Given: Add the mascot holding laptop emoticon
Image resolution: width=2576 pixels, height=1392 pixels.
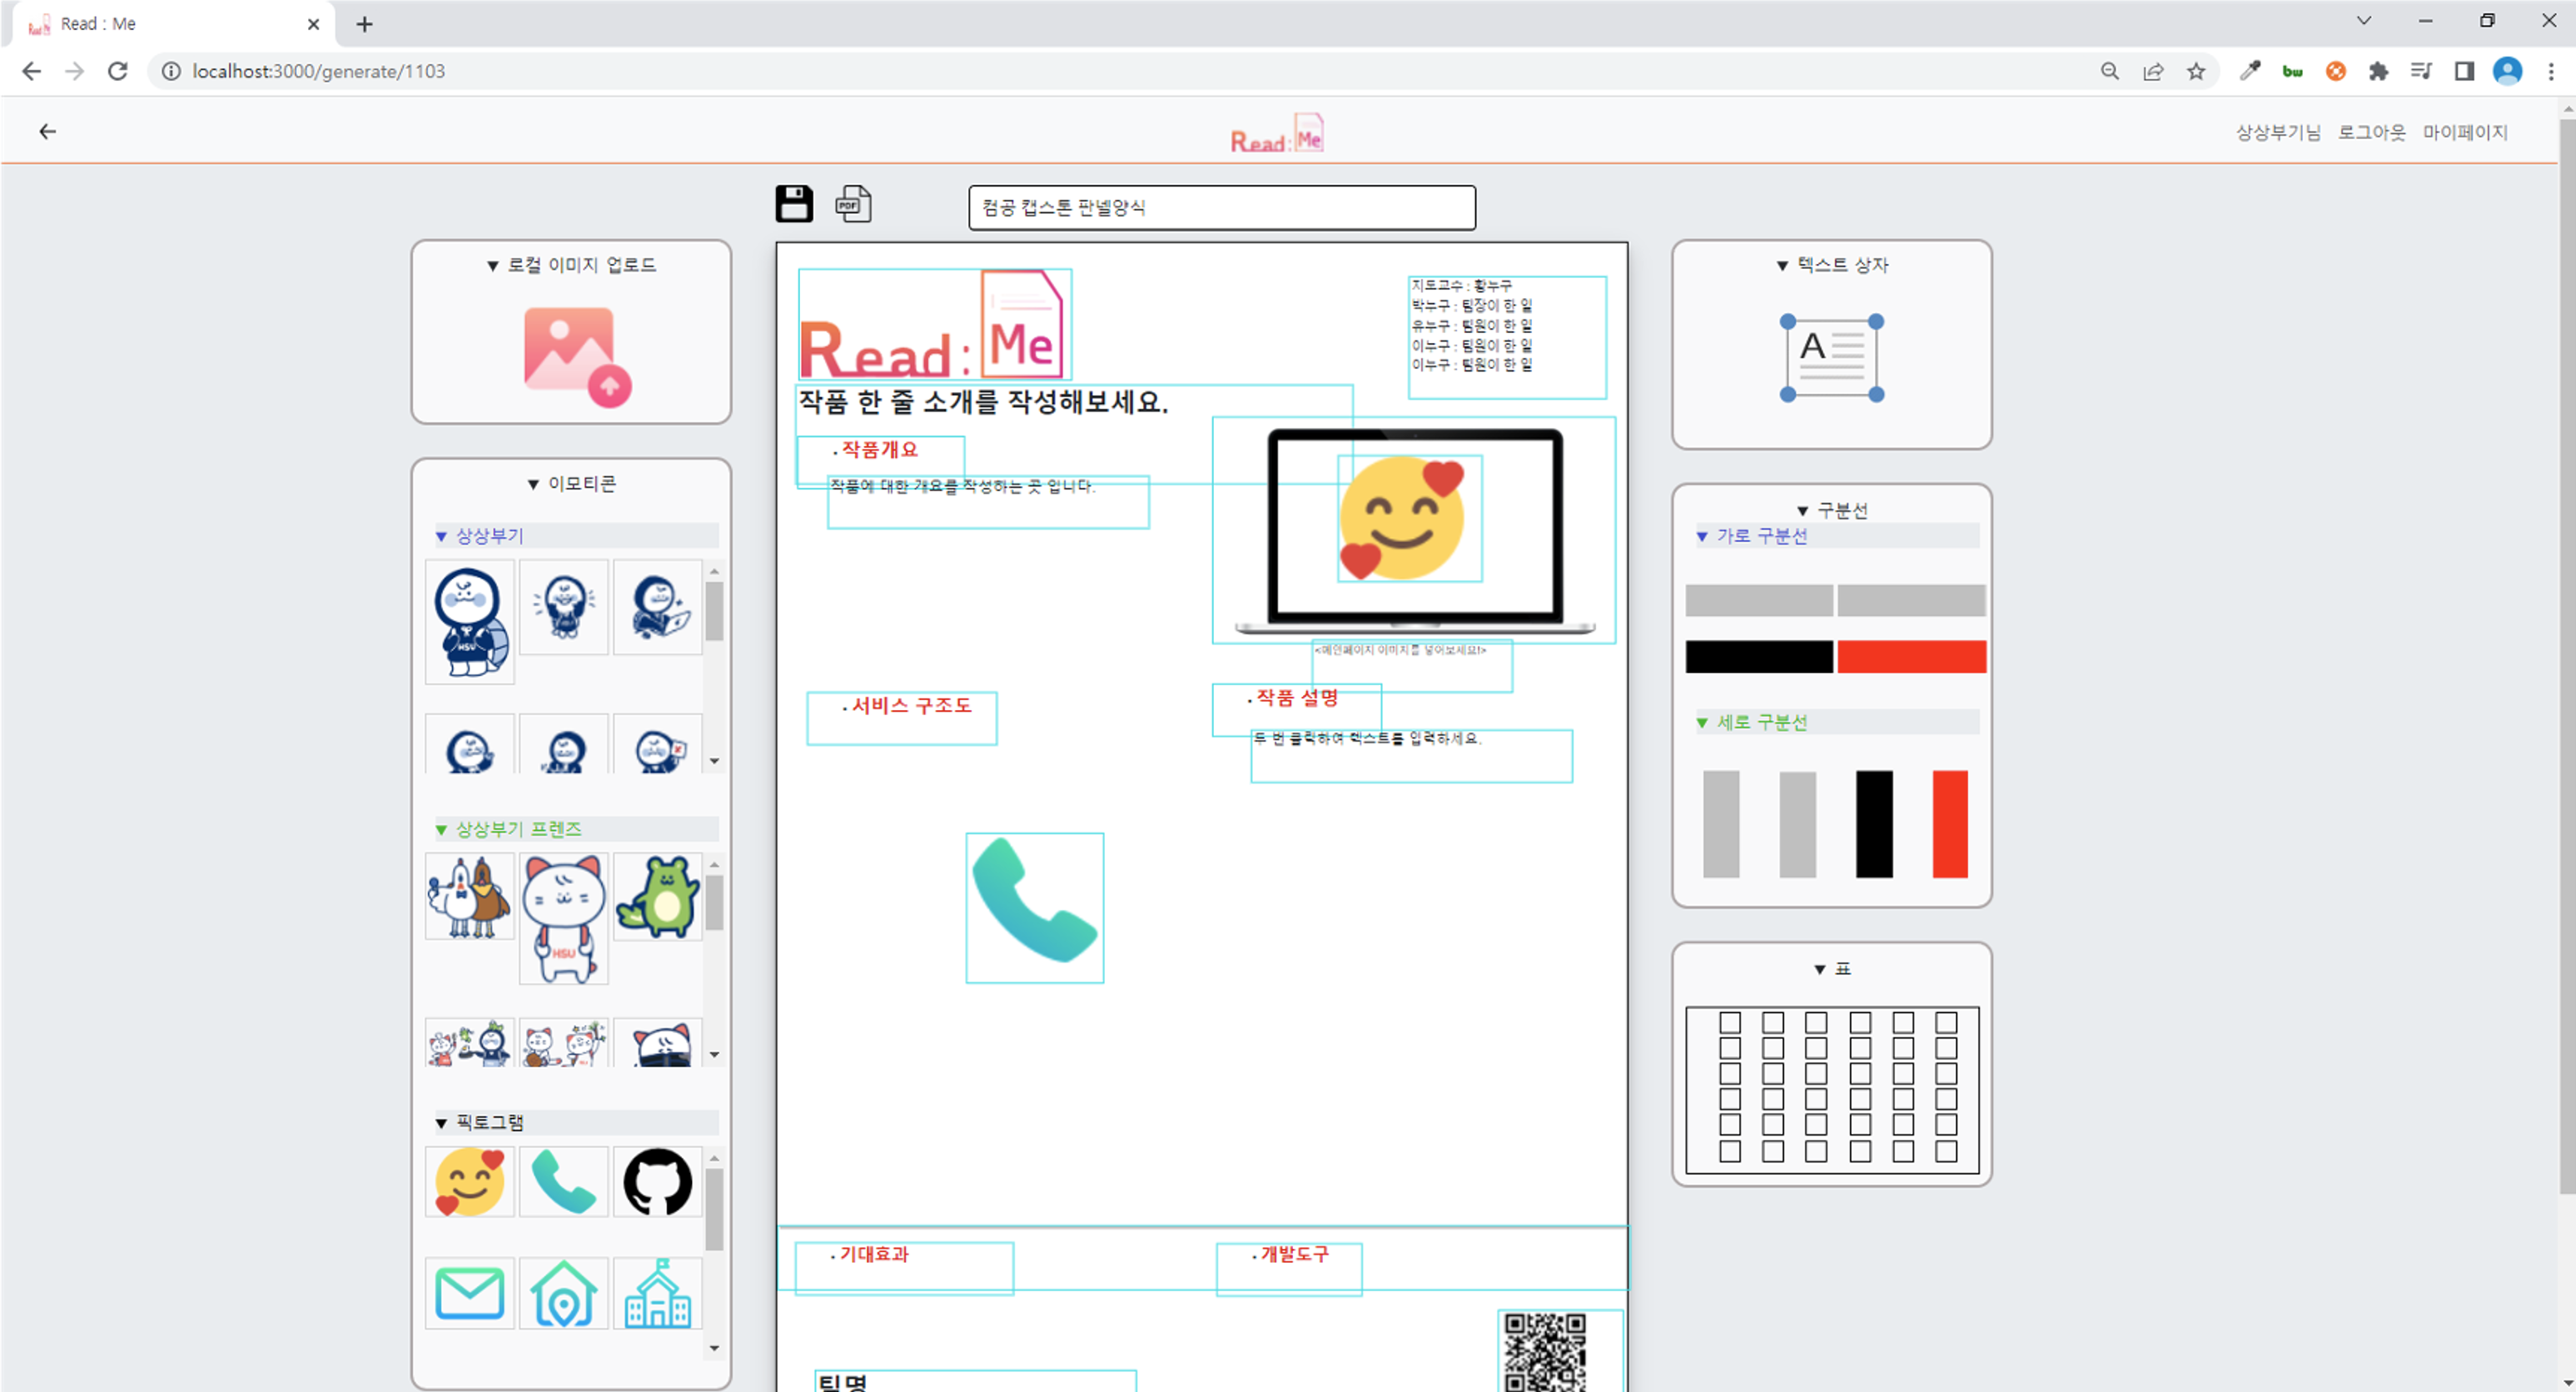Looking at the screenshot, I should coord(657,607).
